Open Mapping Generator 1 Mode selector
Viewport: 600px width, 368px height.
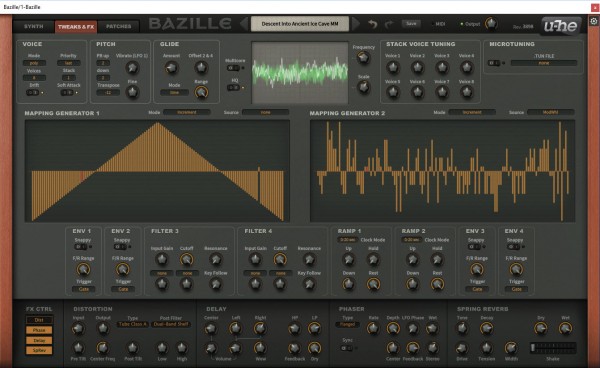(x=187, y=112)
